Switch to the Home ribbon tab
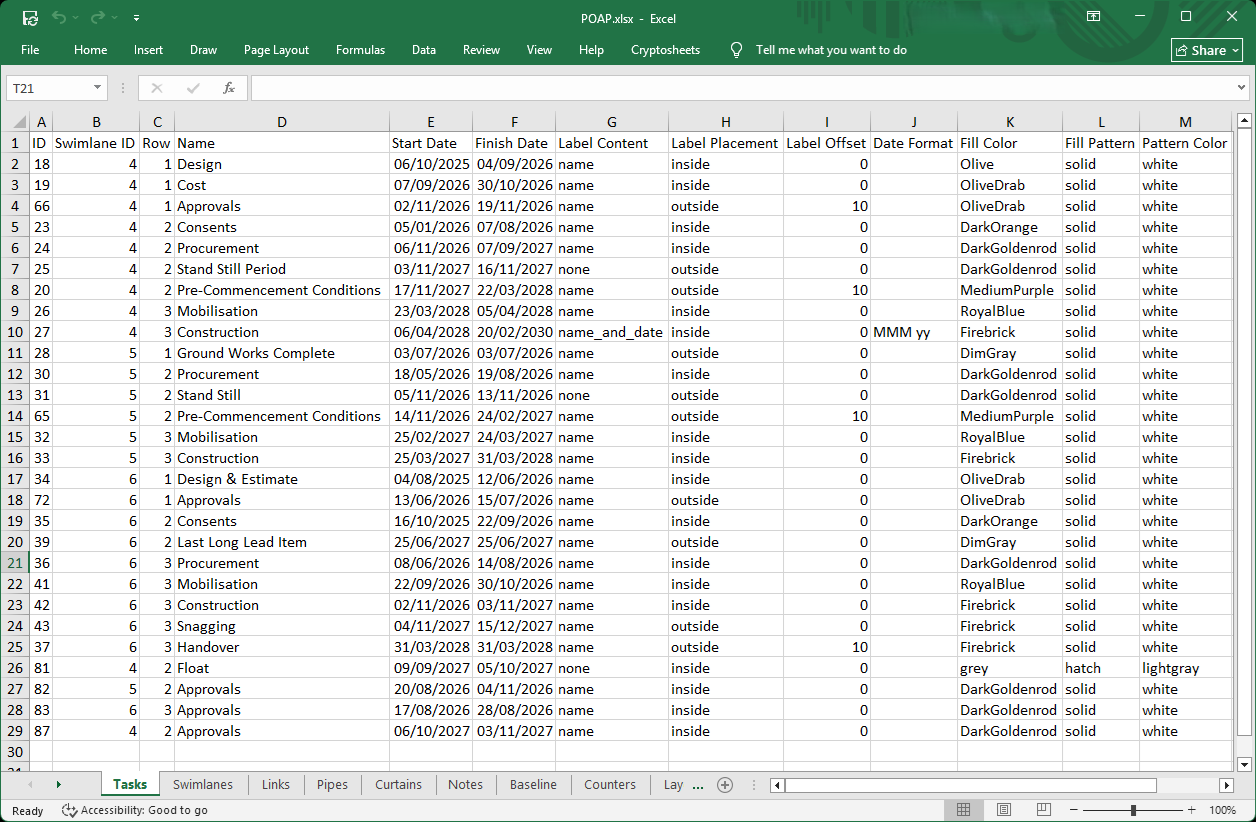This screenshot has width=1256, height=822. [90, 50]
